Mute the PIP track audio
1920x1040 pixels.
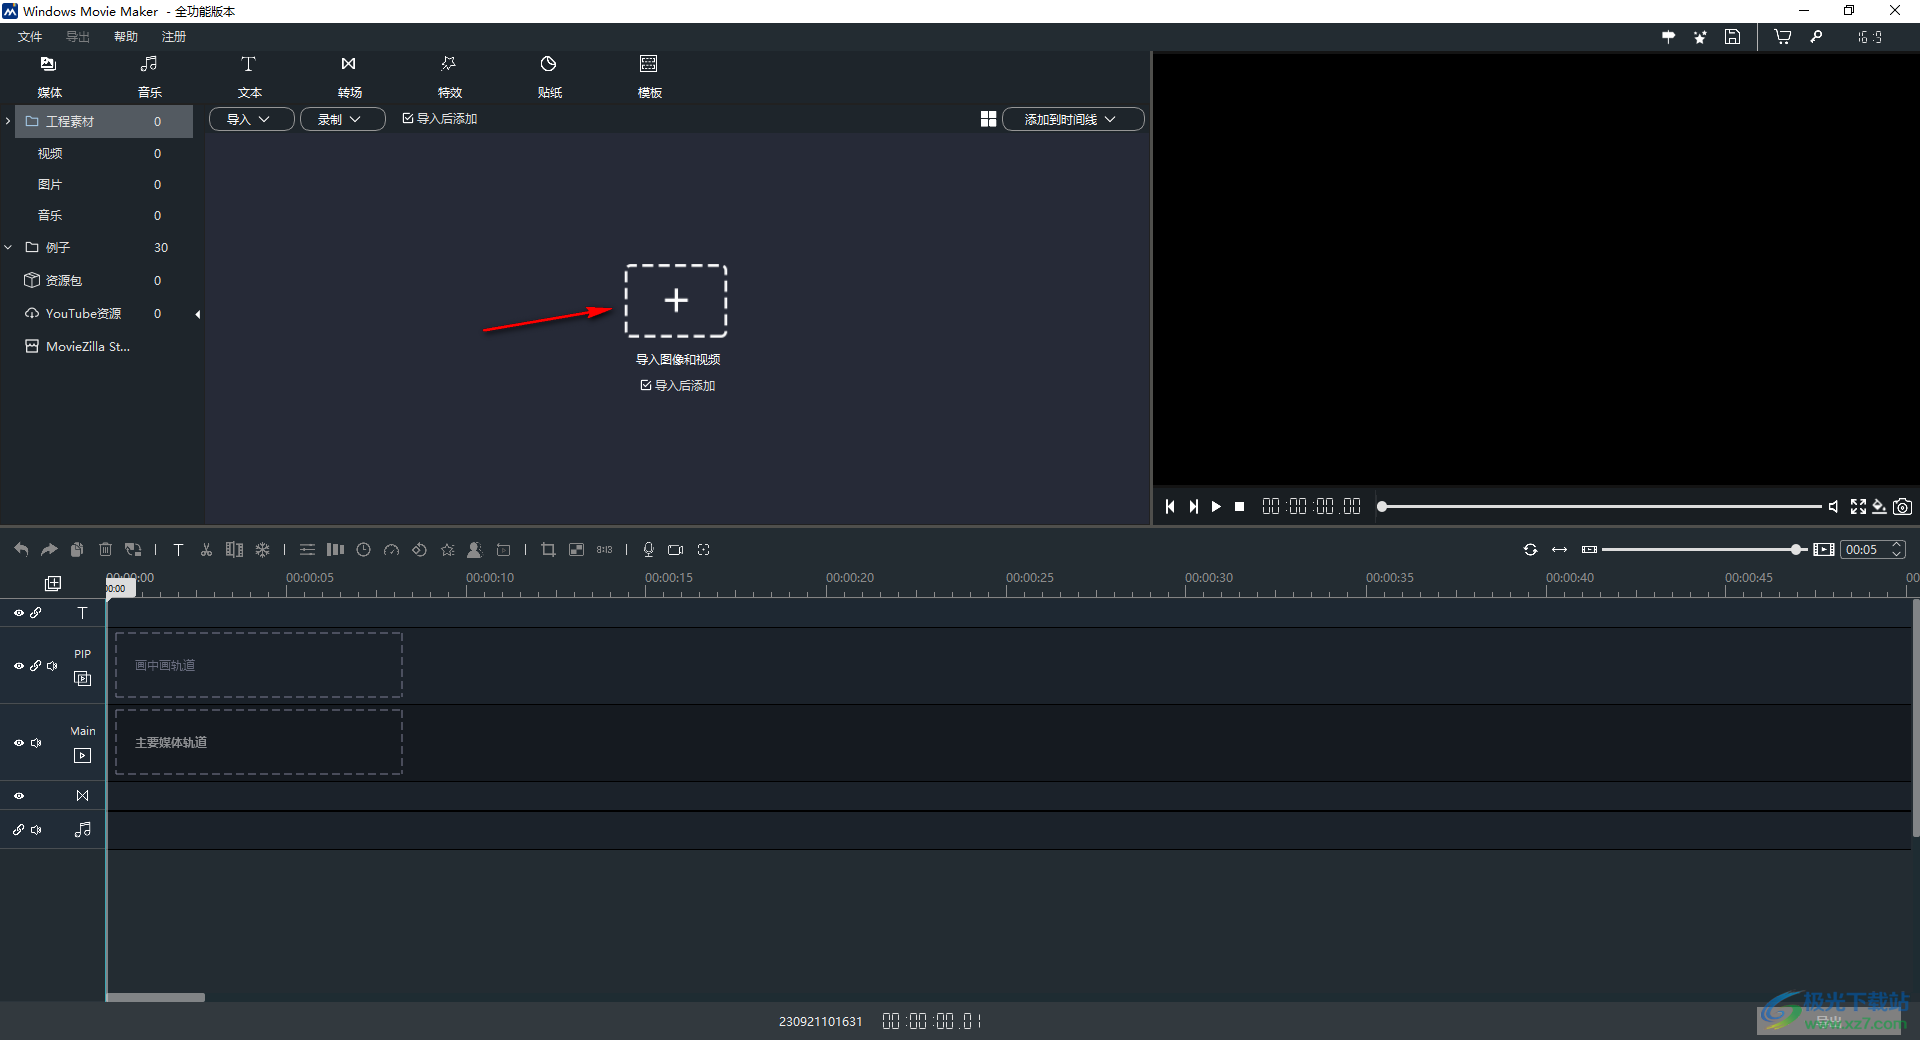click(52, 666)
